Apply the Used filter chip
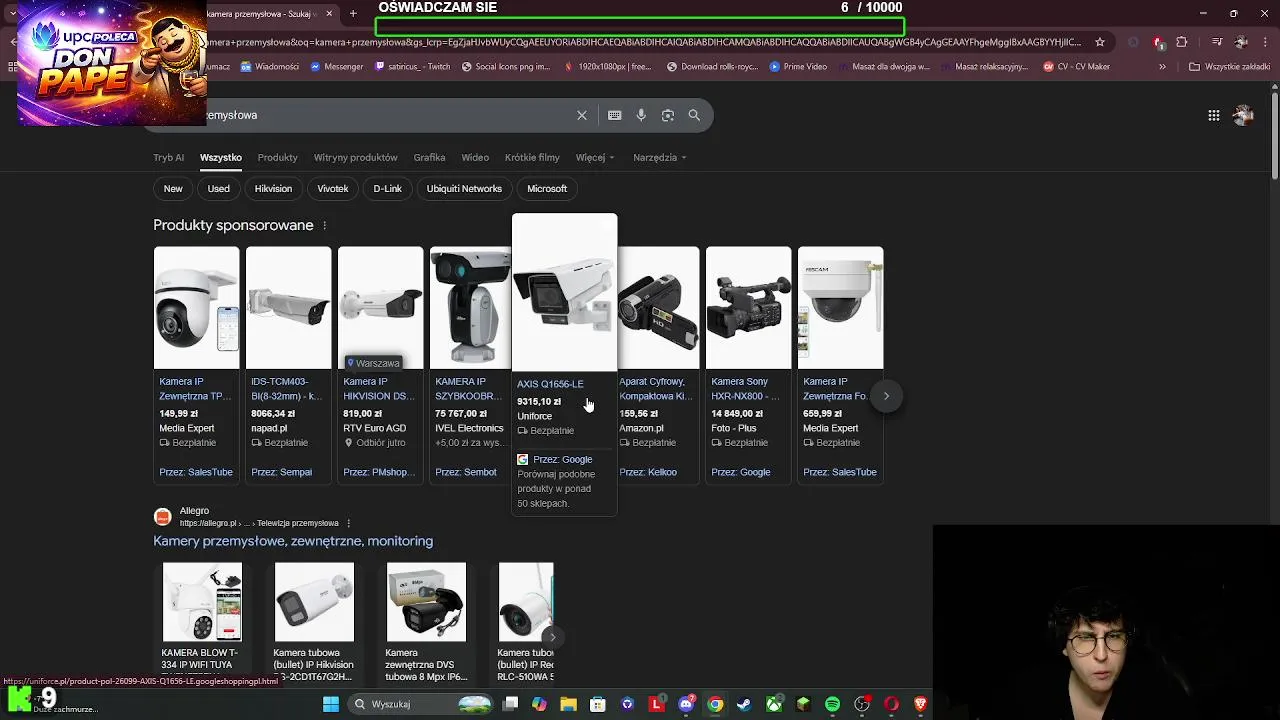The height and width of the screenshot is (720, 1280). (x=219, y=189)
